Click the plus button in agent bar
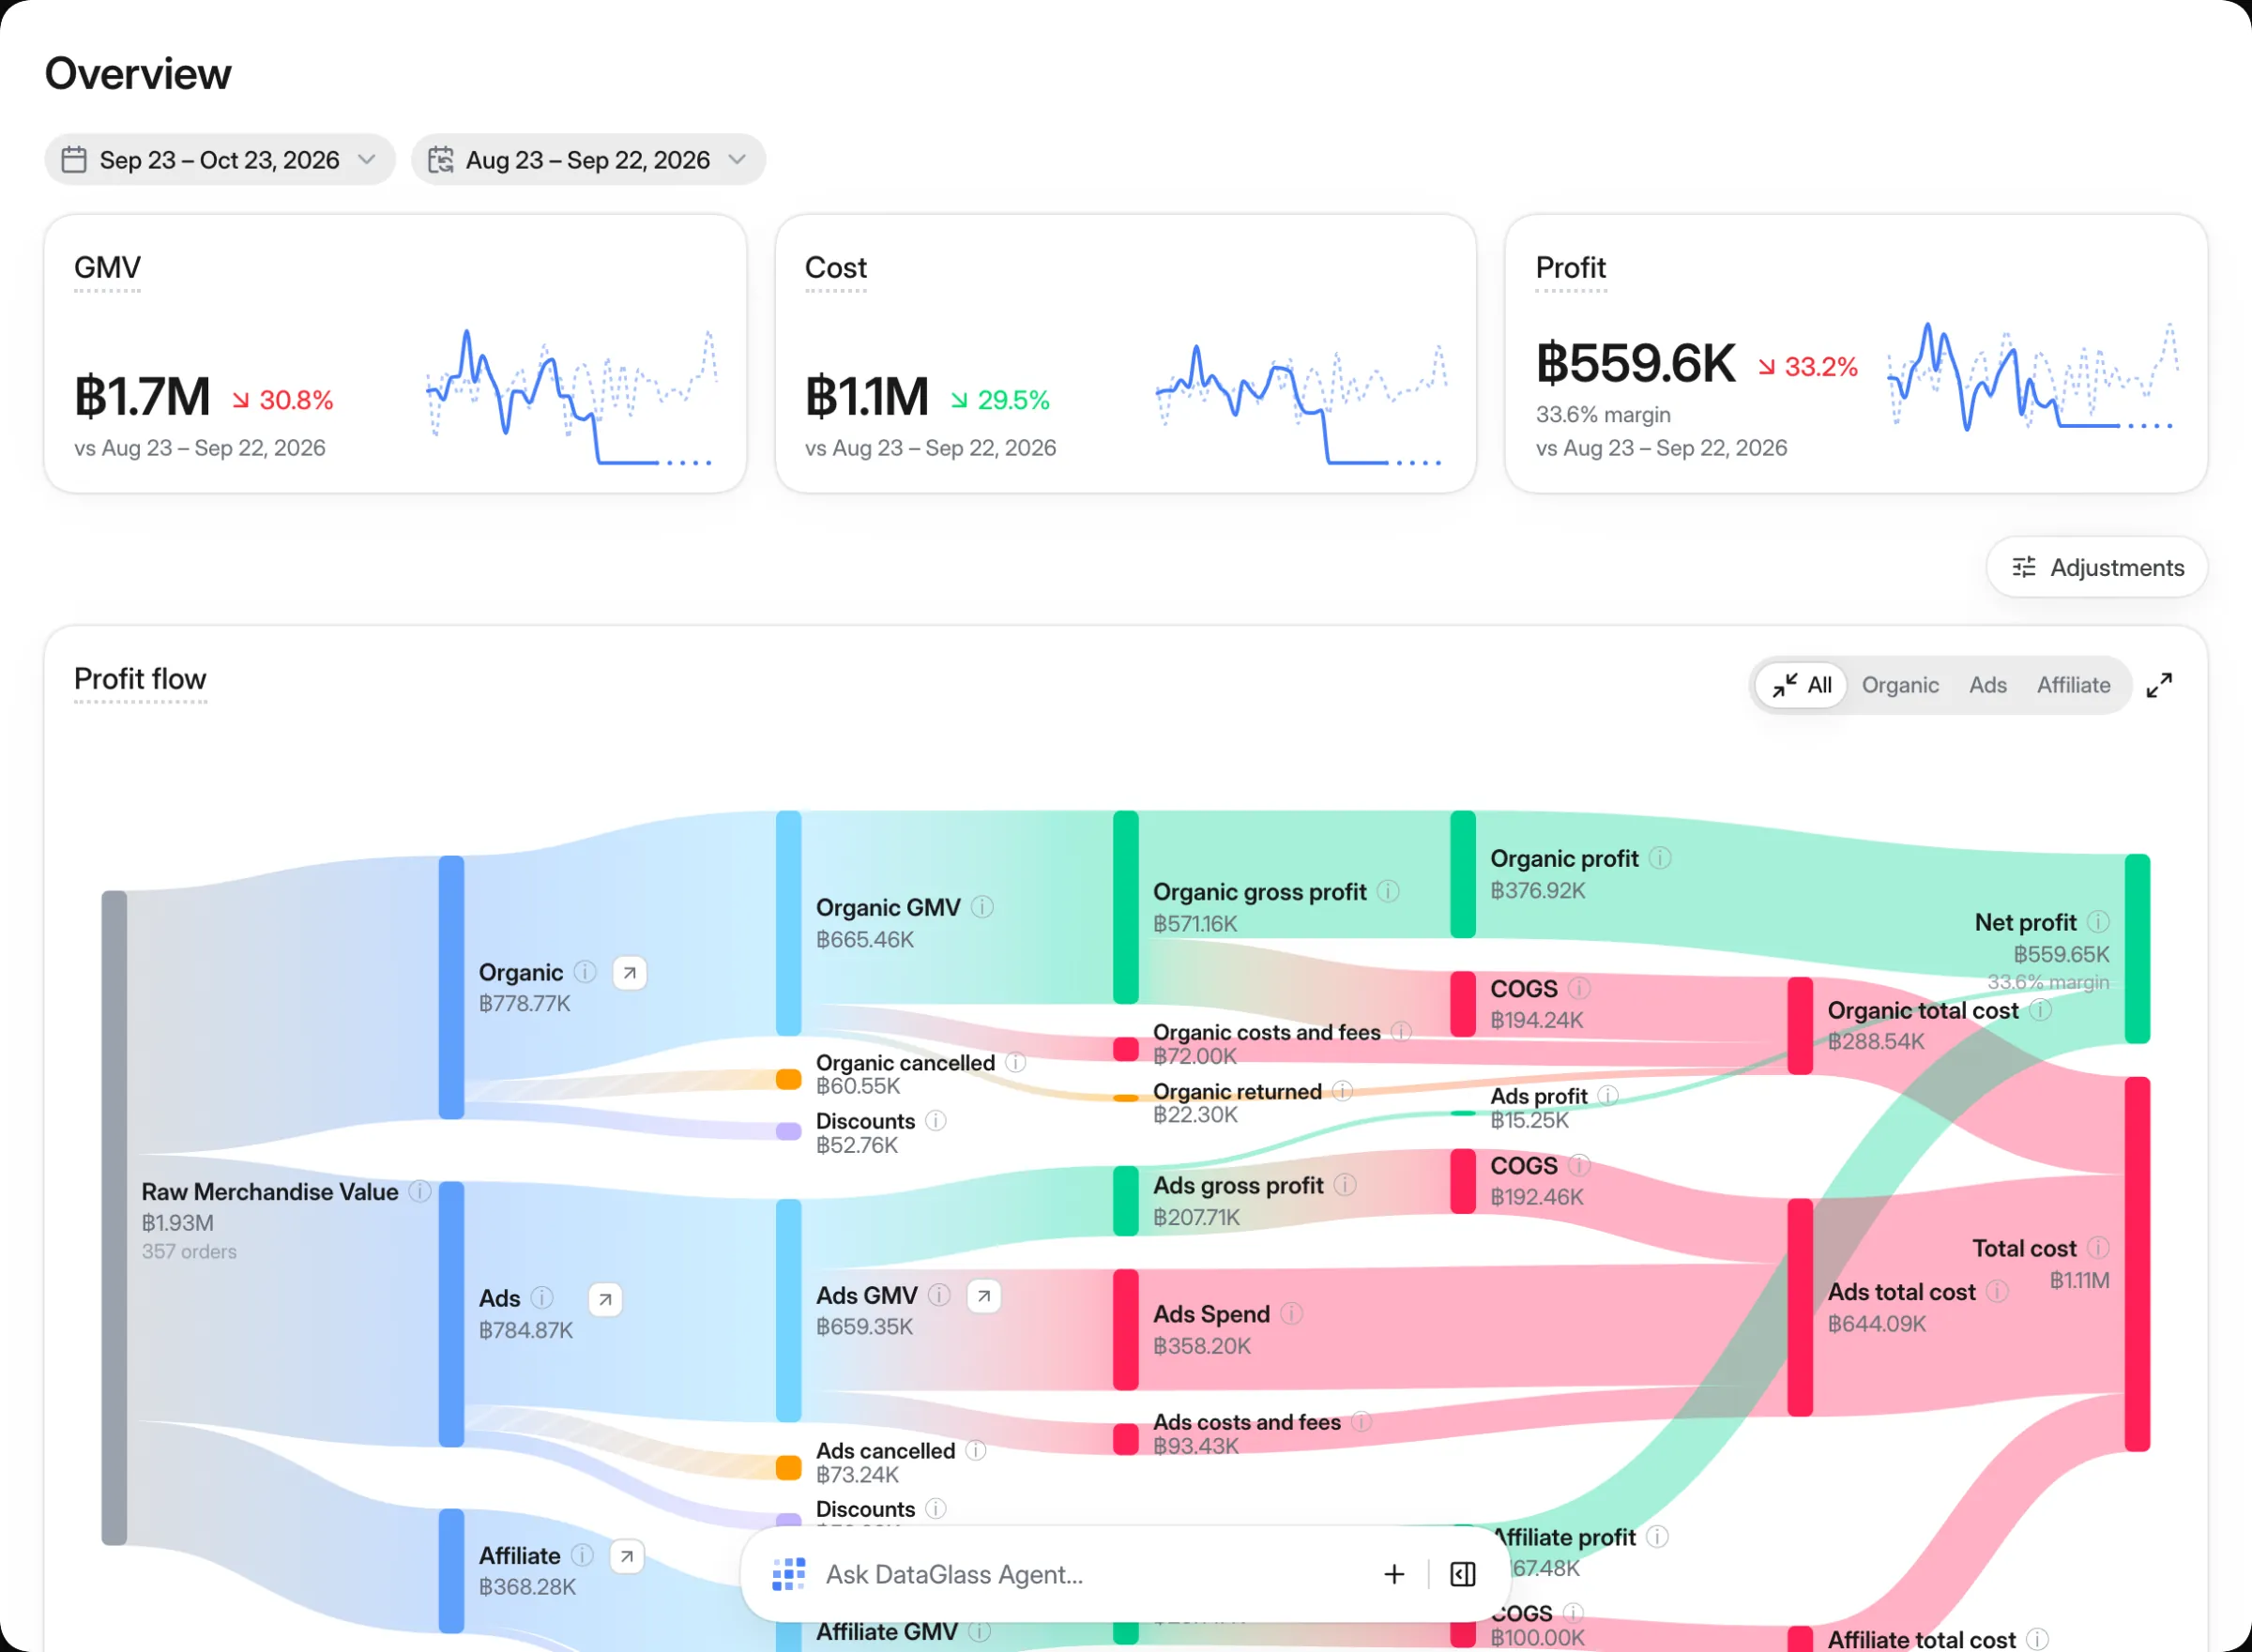Screen dimensions: 2252x1652 pyautogui.click(x=1395, y=1576)
